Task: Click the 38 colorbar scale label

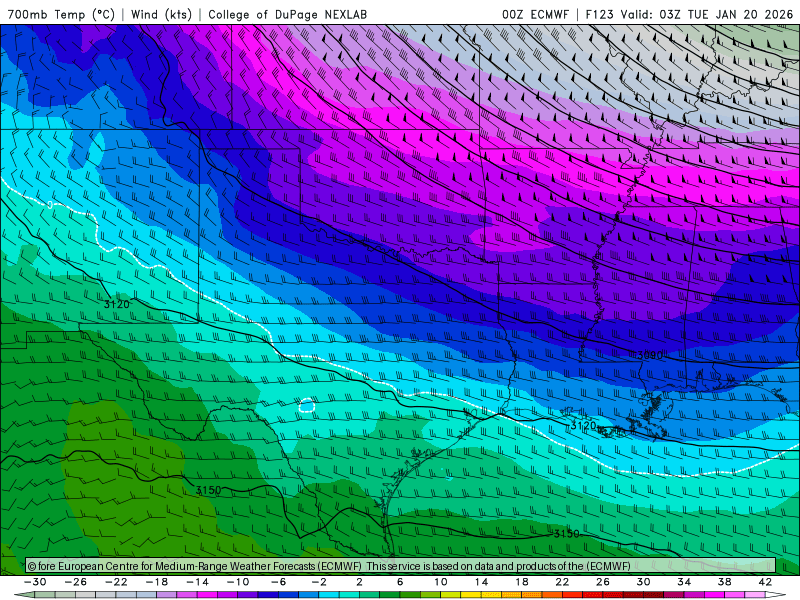Action: [724, 582]
